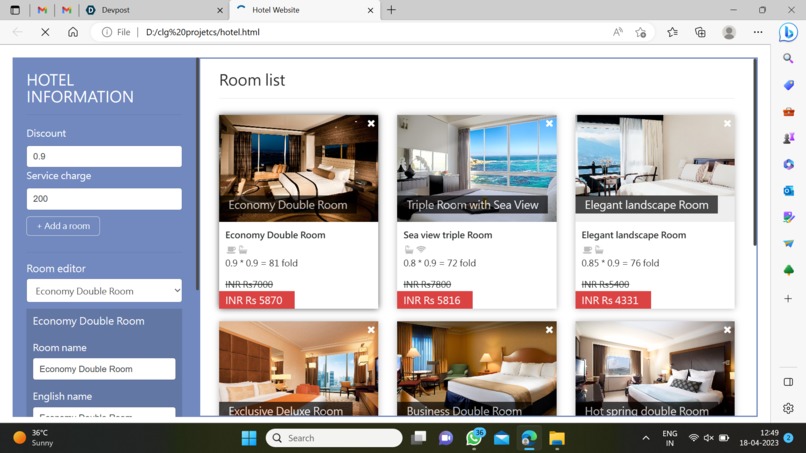The height and width of the screenshot is (453, 806).
Task: Open browser Collections
Action: pyautogui.click(x=700, y=32)
